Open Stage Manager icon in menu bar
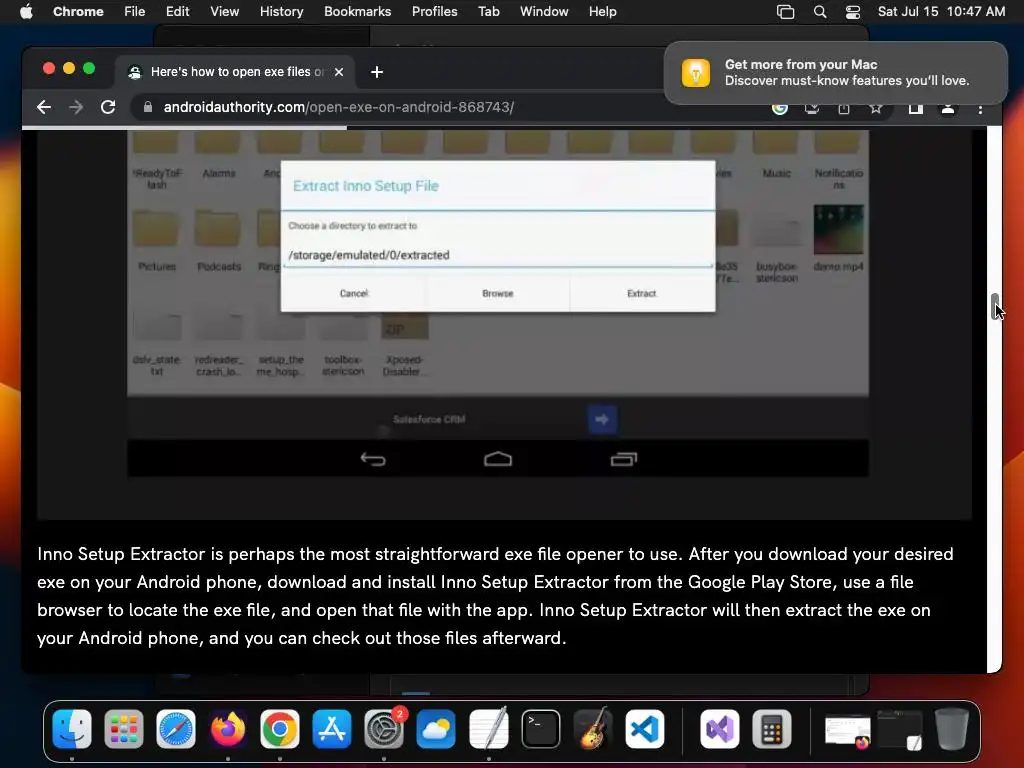The width and height of the screenshot is (1024, 768). pos(786,12)
